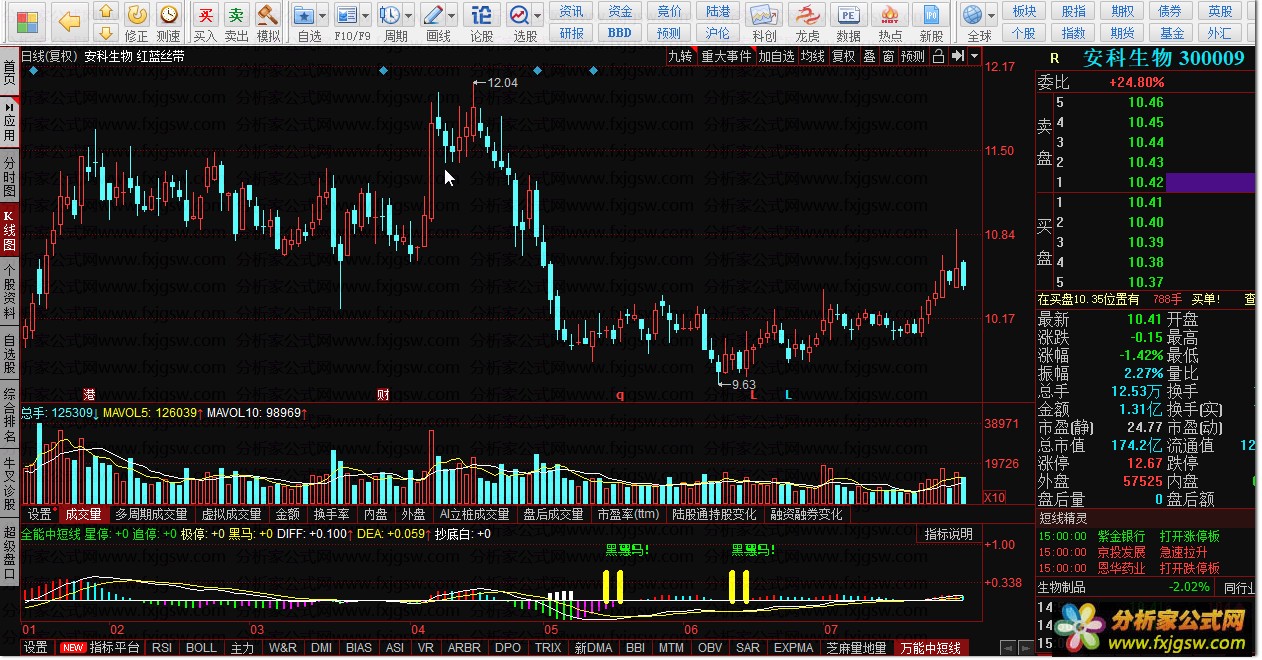Viewport: 1262px width, 660px height.
Task: Select the RSI indicator tab
Action: click(x=162, y=648)
